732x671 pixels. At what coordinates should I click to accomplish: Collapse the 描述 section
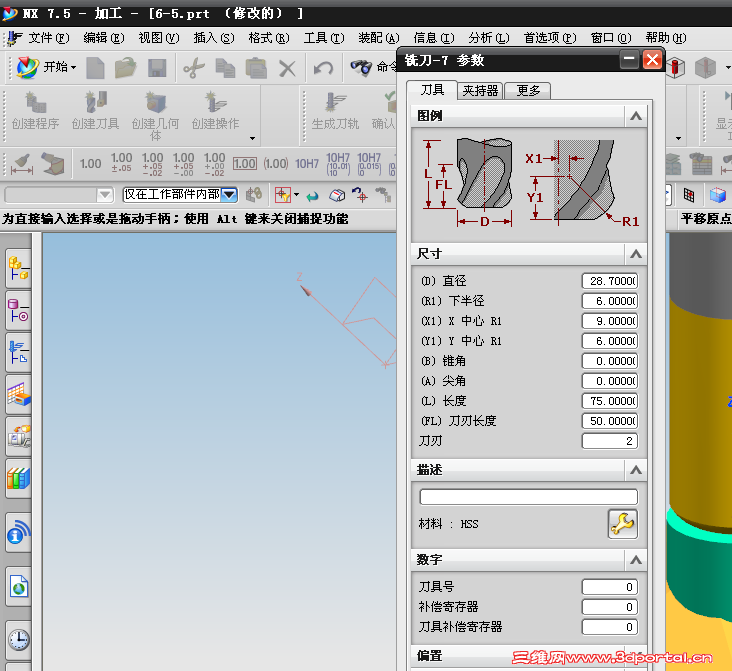click(635, 470)
